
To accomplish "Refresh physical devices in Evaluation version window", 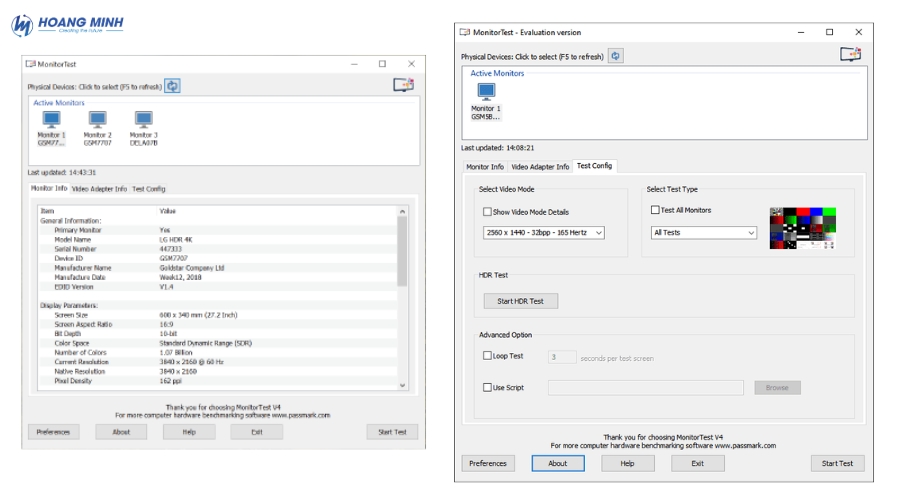I will (x=615, y=56).
